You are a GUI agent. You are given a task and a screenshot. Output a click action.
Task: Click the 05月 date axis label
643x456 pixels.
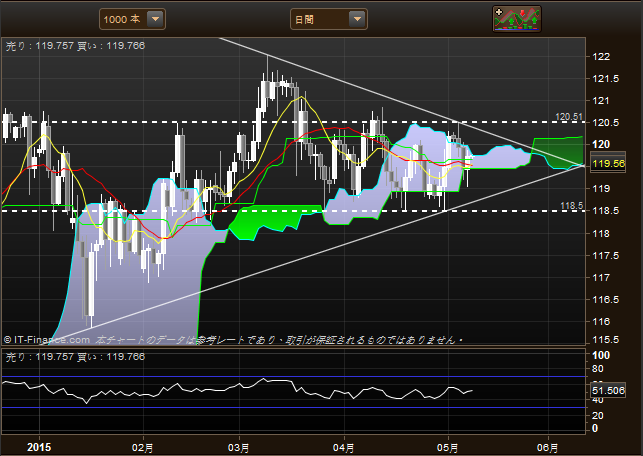(447, 447)
